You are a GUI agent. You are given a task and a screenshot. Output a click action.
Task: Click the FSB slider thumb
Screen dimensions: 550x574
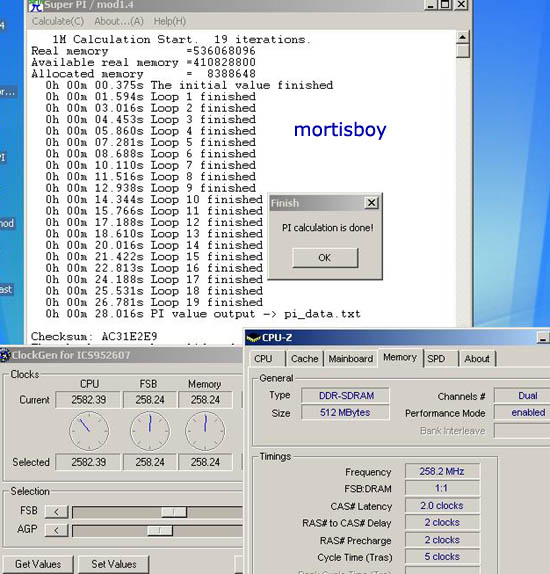tap(174, 512)
